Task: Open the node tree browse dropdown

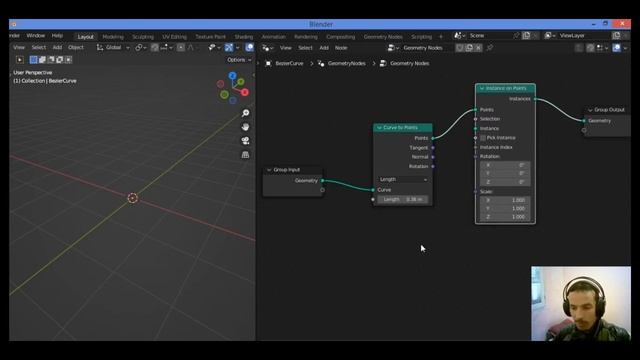Action: [x=393, y=48]
